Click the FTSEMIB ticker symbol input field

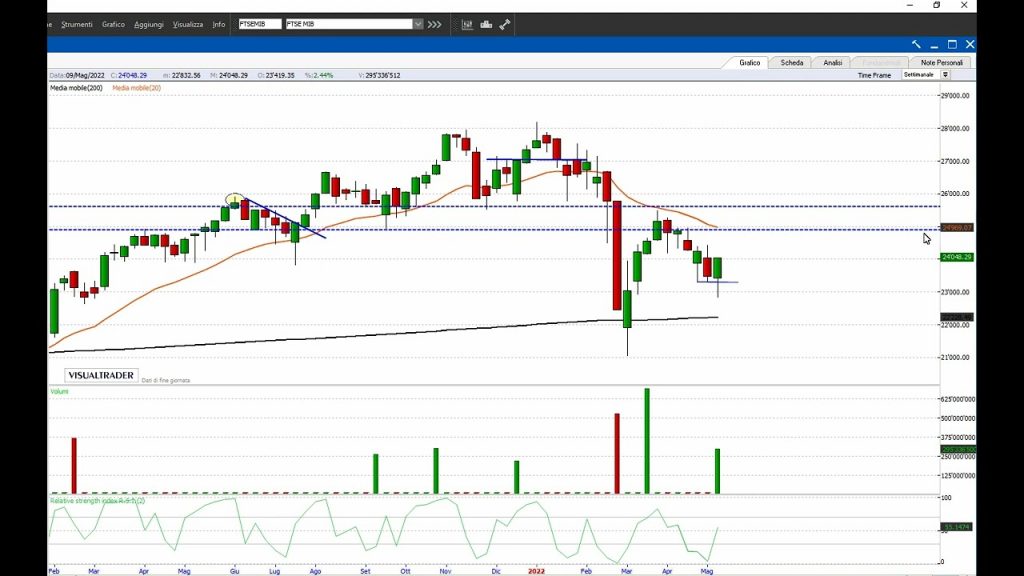pos(260,24)
